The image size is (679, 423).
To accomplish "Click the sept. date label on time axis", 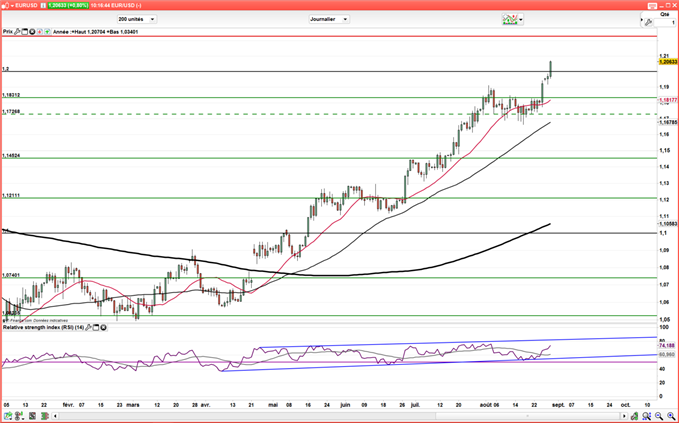I will click(x=559, y=405).
